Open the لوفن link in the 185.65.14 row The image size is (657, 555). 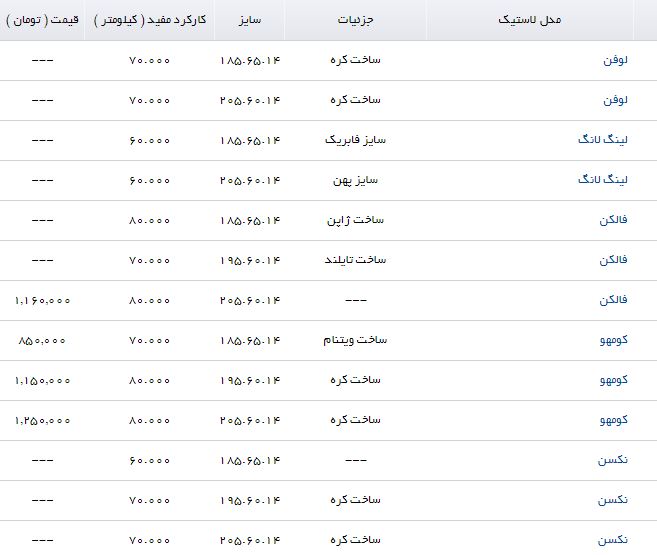615,60
